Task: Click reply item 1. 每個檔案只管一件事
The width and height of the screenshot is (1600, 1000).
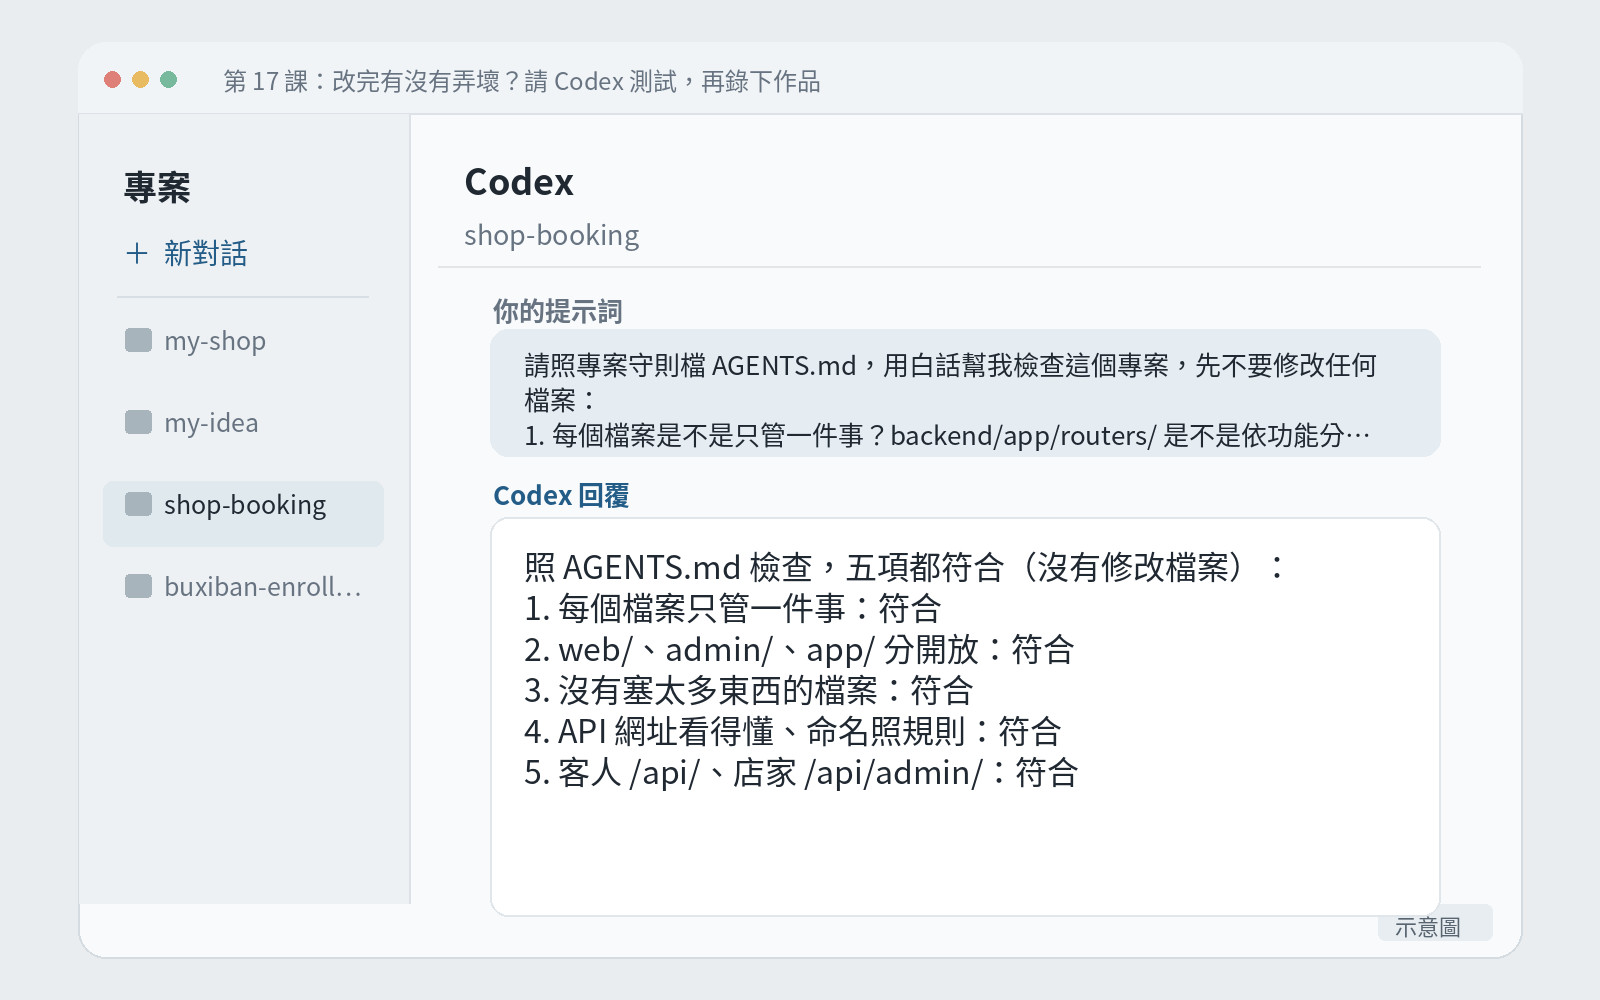Action: pyautogui.click(x=733, y=609)
